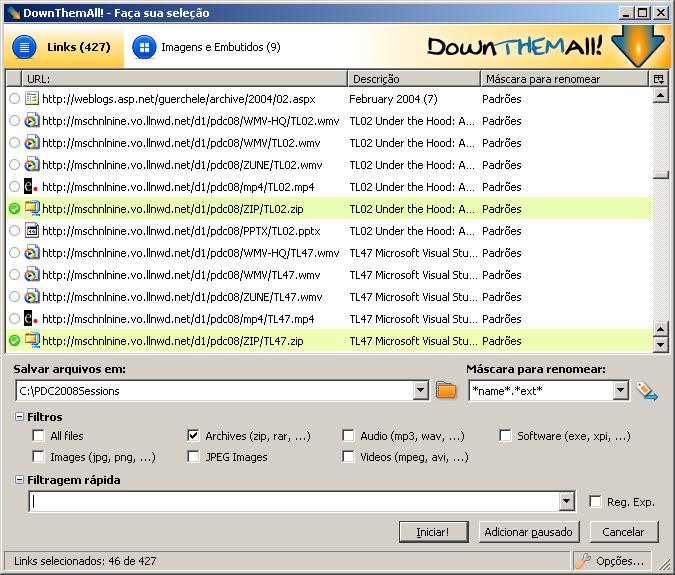
Task: Click the *name*.*ext* mask field
Action: (542, 390)
